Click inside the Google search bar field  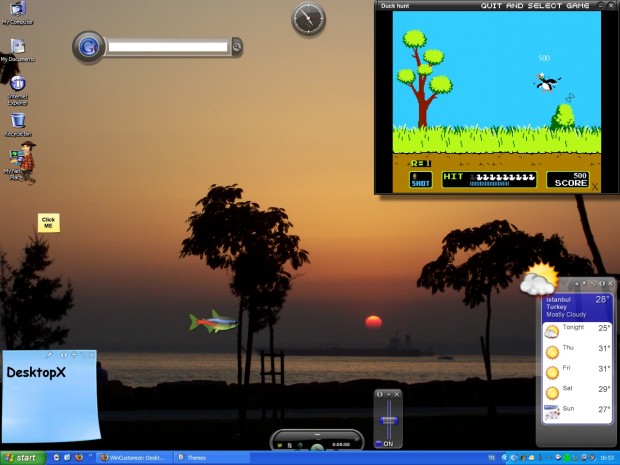click(167, 46)
